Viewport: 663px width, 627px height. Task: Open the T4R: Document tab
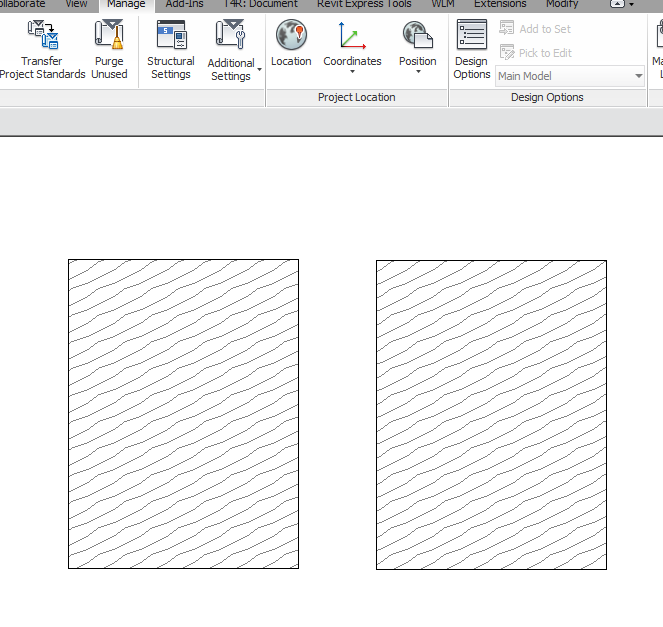pyautogui.click(x=261, y=4)
